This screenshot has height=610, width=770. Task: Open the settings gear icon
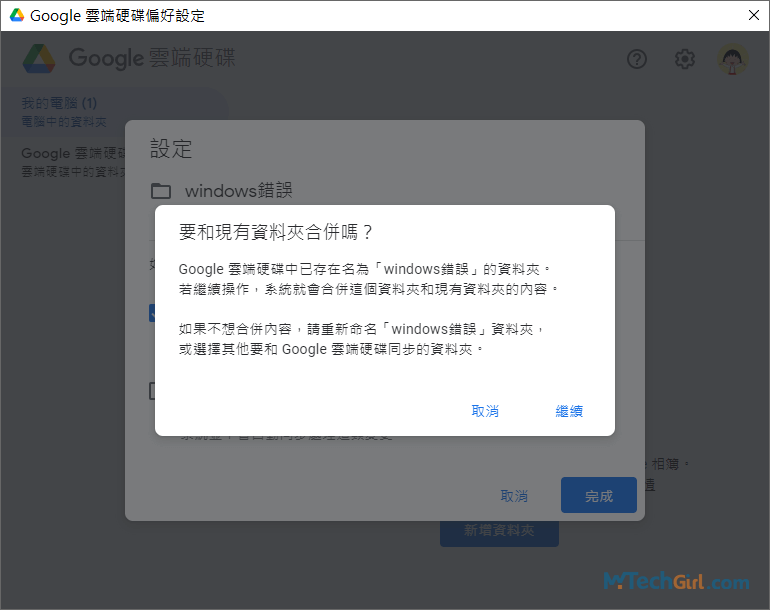point(684,59)
